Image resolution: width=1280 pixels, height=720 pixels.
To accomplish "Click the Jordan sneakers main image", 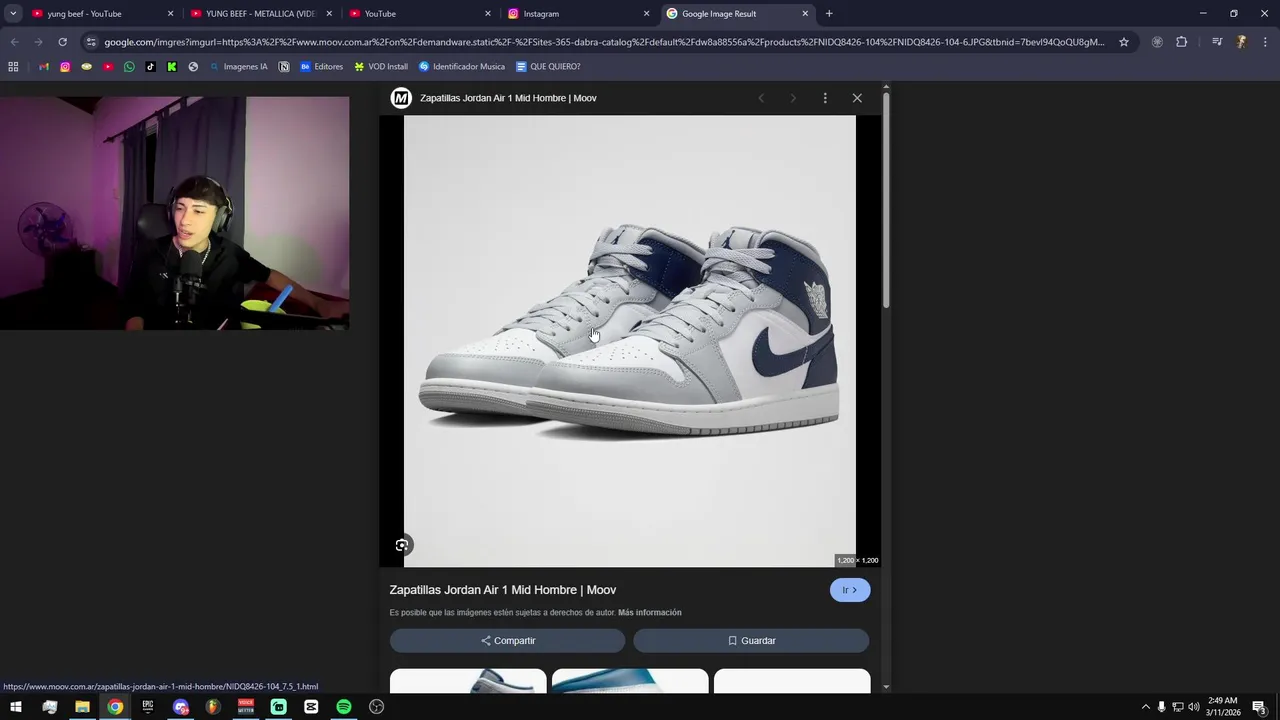I will [x=630, y=341].
